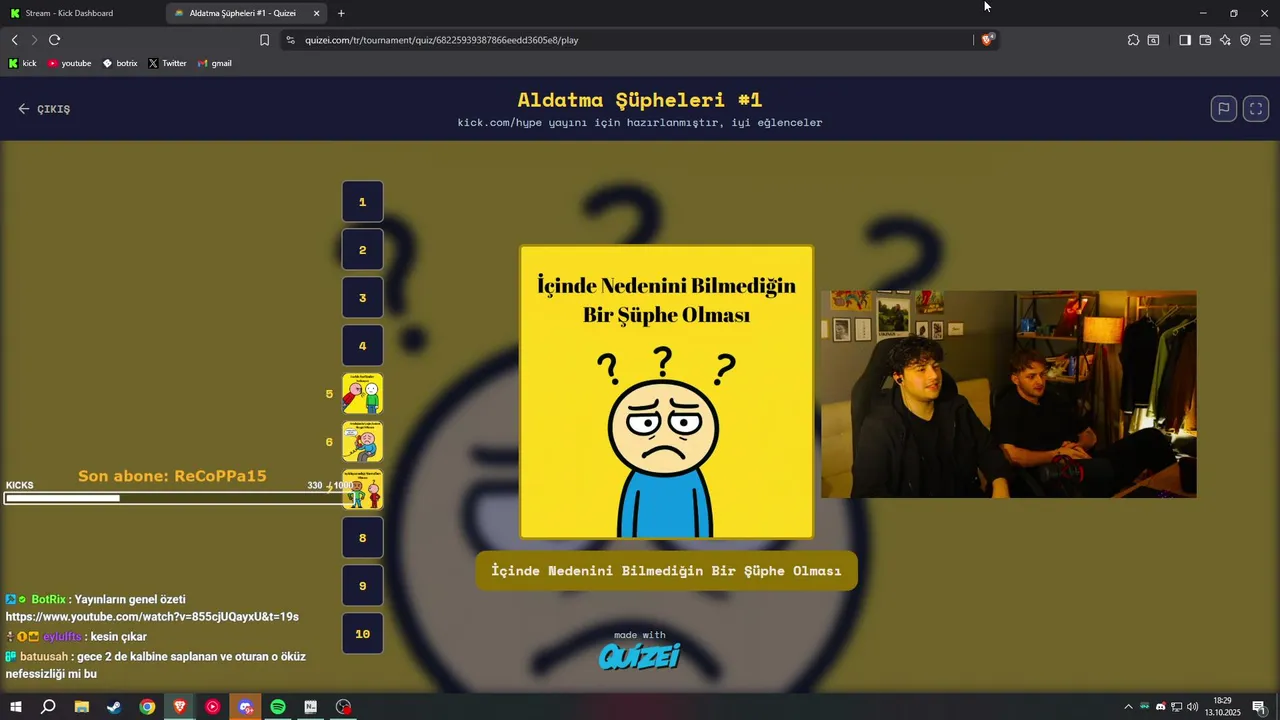The height and width of the screenshot is (720, 1280).
Task: Open Brave VPN shield icon
Action: tap(1245, 40)
